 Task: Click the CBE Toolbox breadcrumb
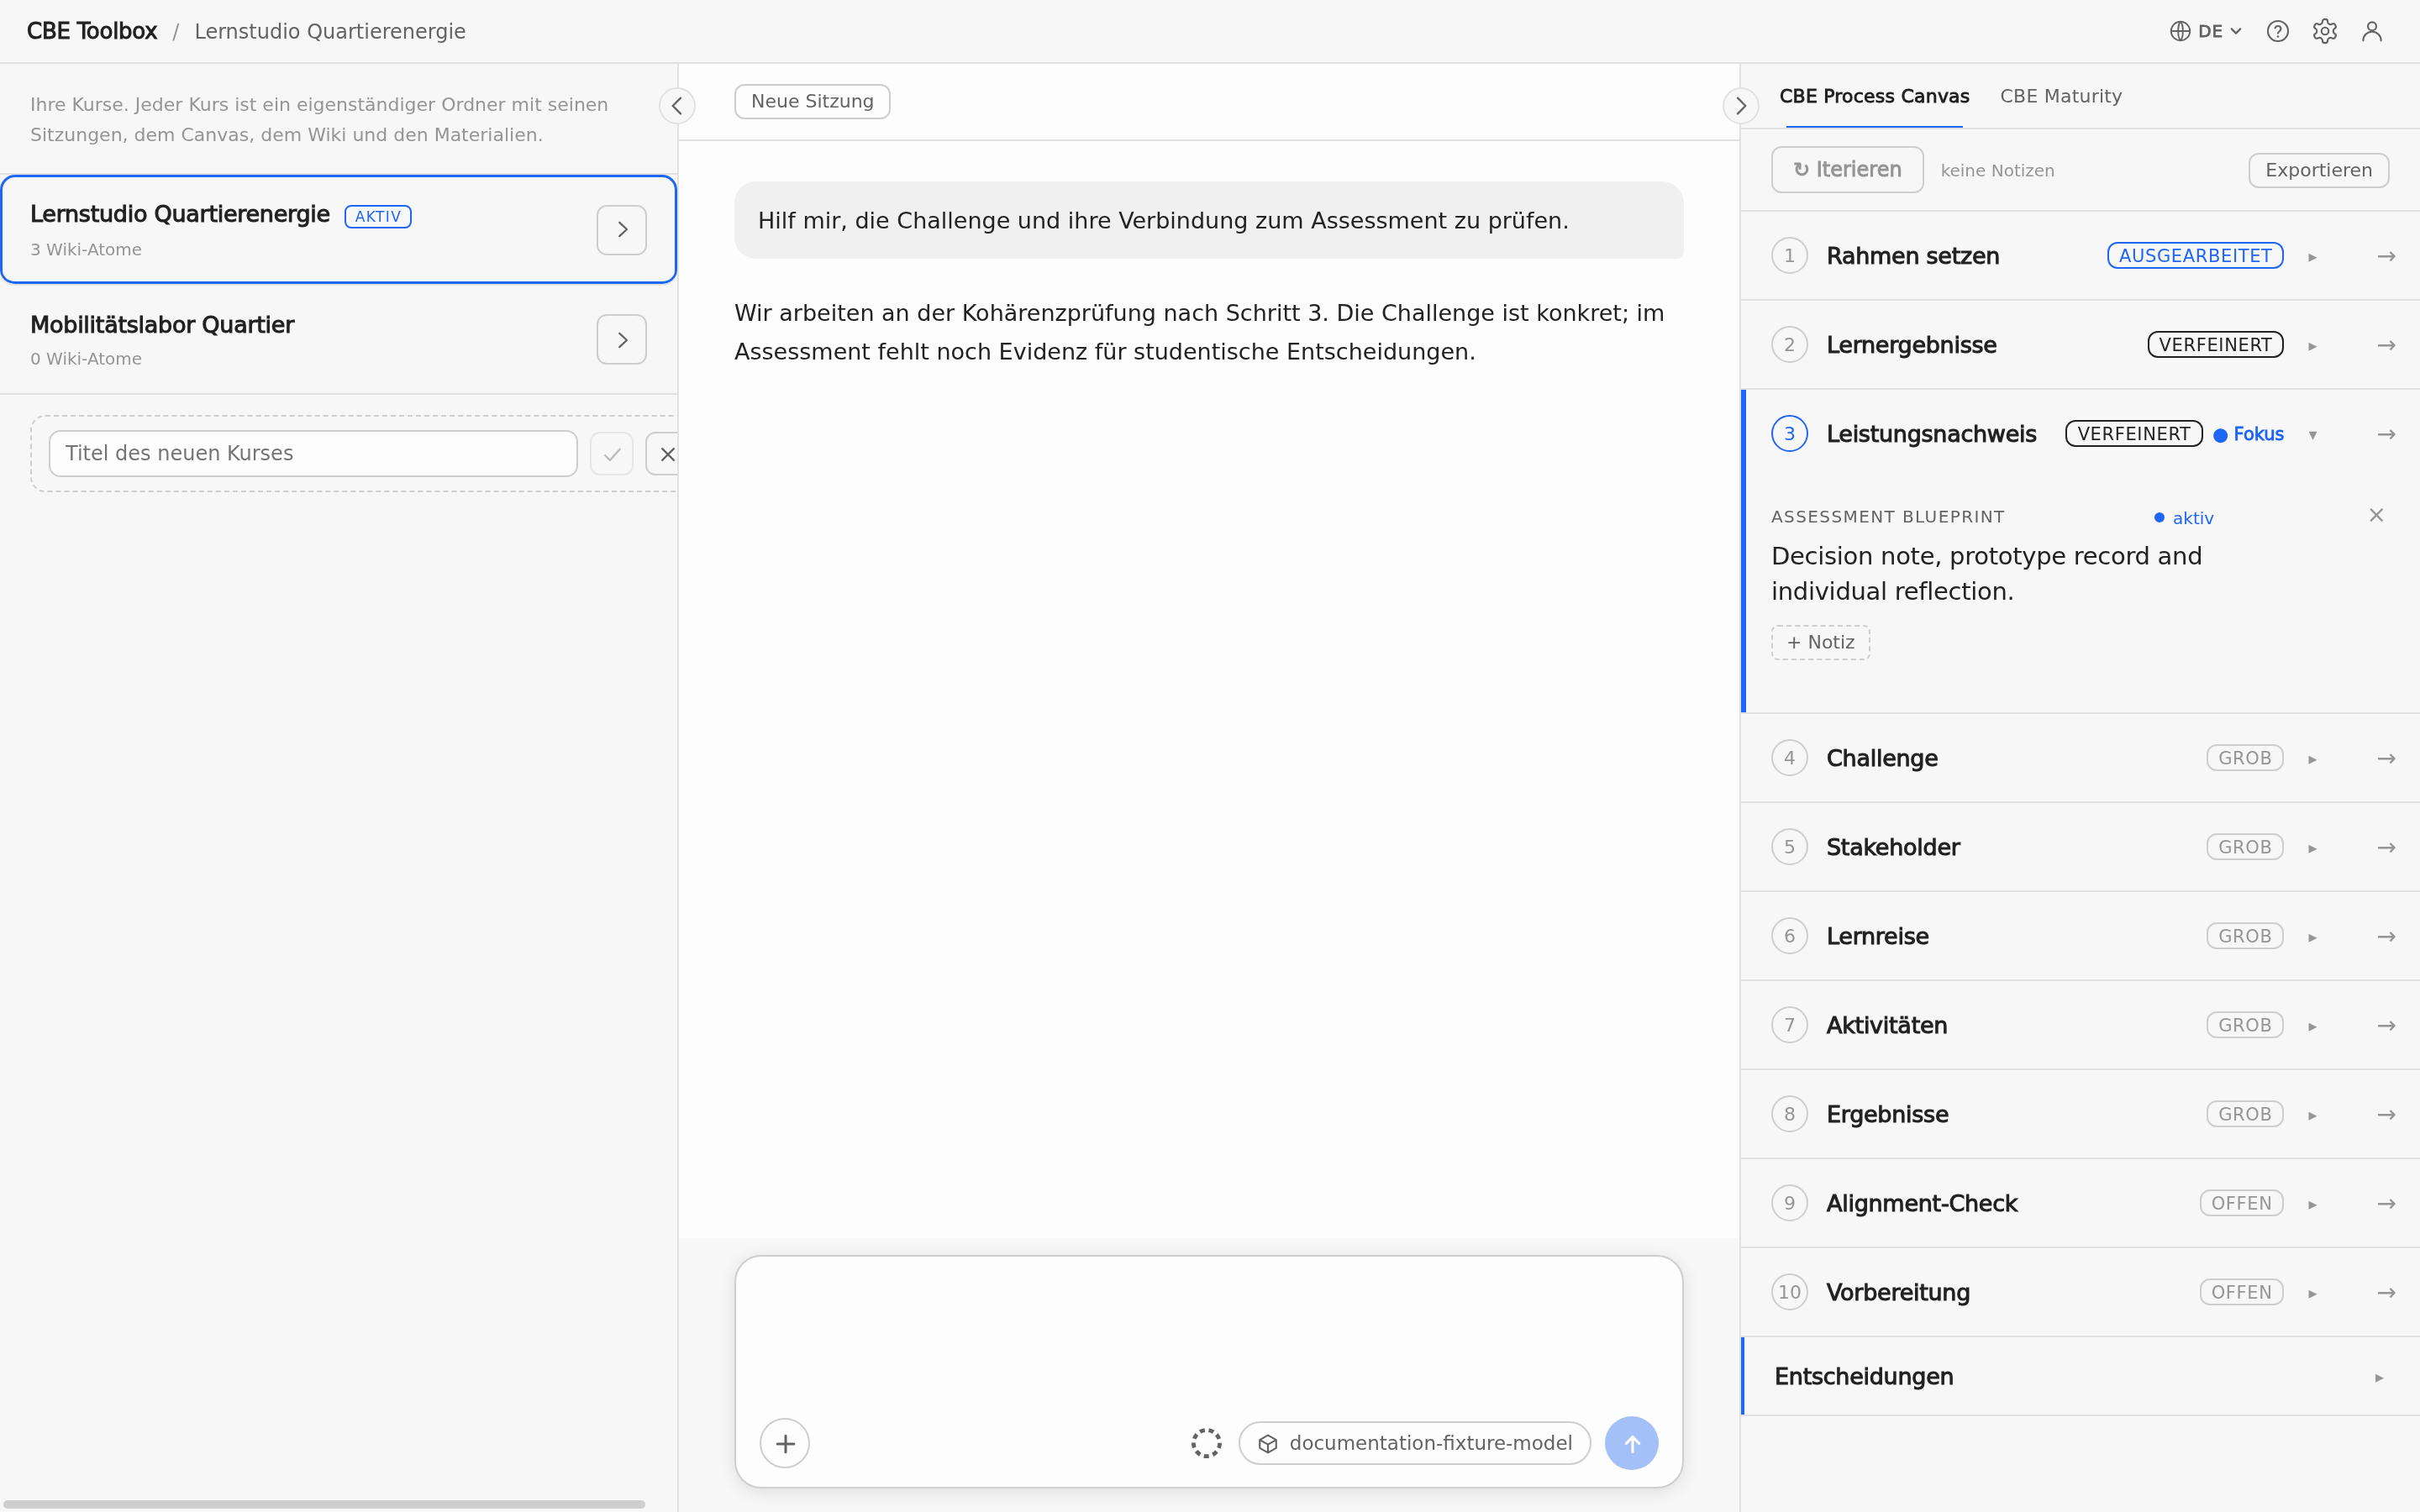(x=92, y=31)
